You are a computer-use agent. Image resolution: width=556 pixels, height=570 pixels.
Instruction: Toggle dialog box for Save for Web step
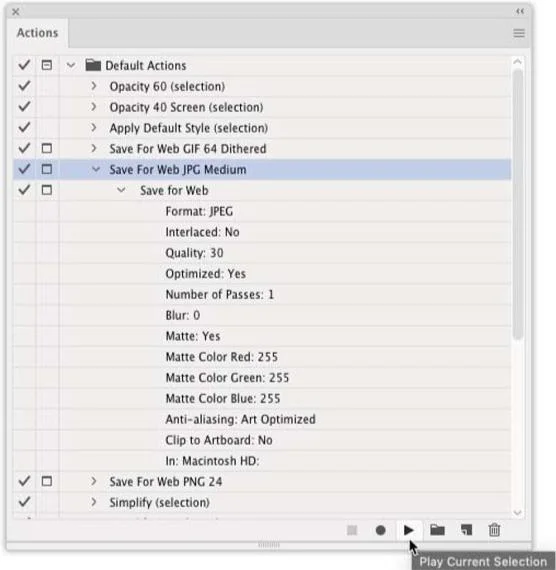click(x=47, y=190)
